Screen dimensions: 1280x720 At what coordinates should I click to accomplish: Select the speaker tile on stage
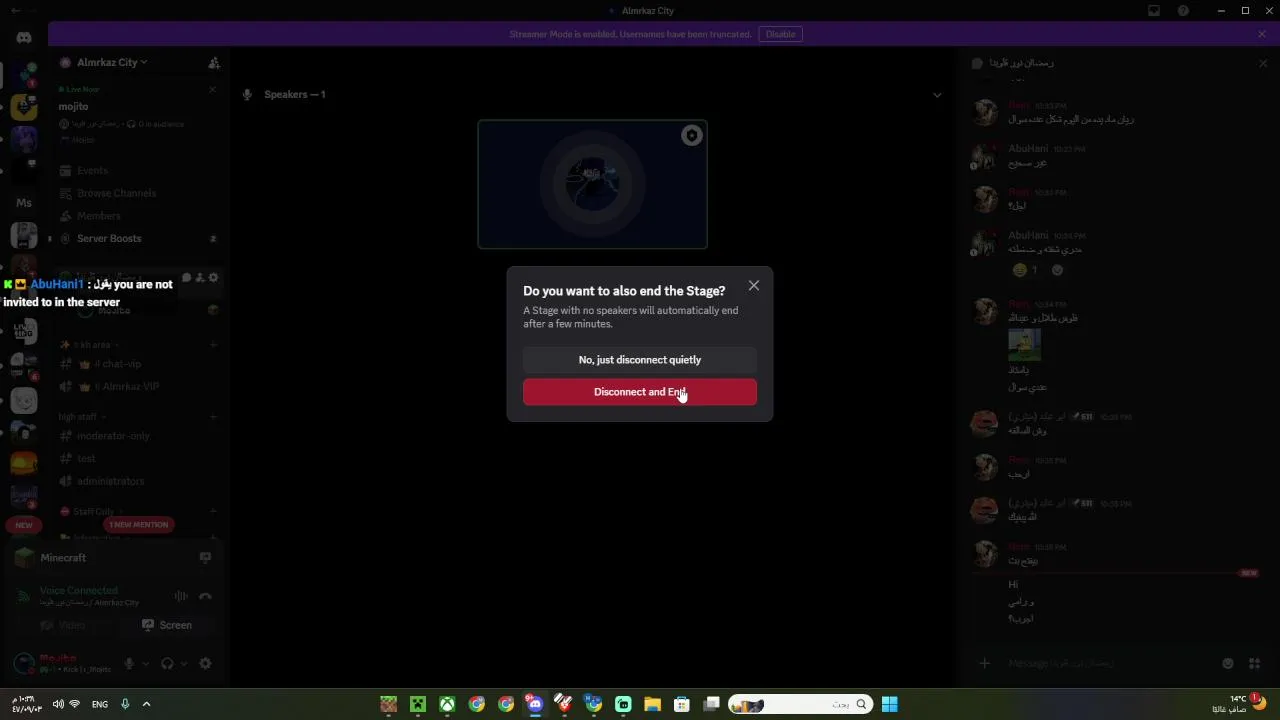[x=592, y=184]
